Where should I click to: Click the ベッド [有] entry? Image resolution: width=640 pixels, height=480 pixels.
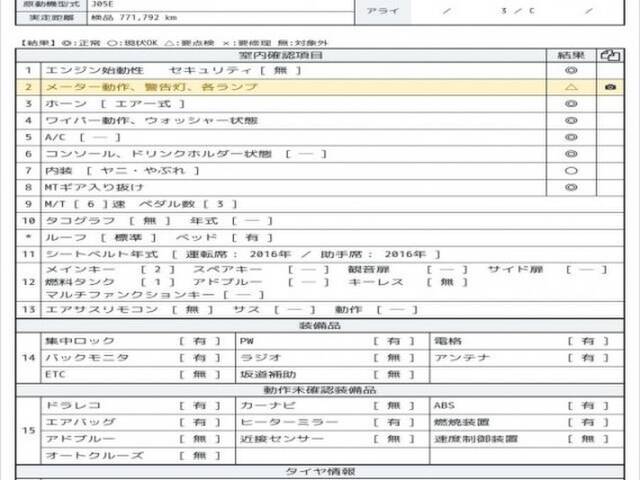tap(224, 238)
